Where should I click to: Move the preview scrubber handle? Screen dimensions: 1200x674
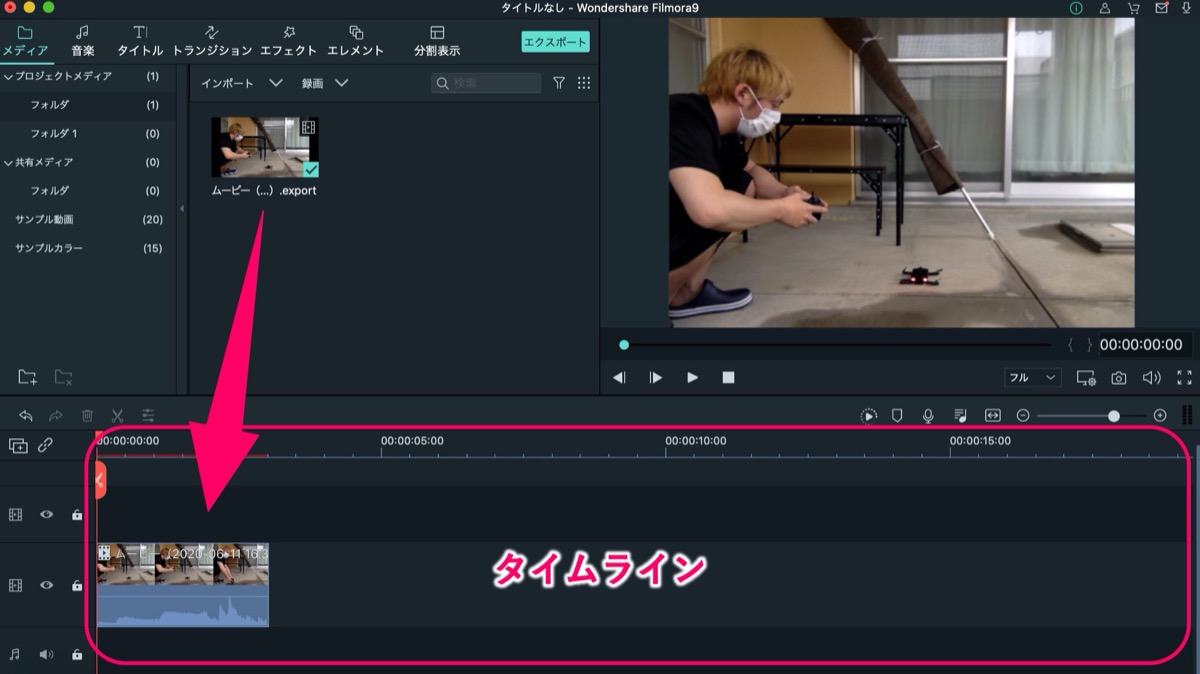pyautogui.click(x=624, y=345)
